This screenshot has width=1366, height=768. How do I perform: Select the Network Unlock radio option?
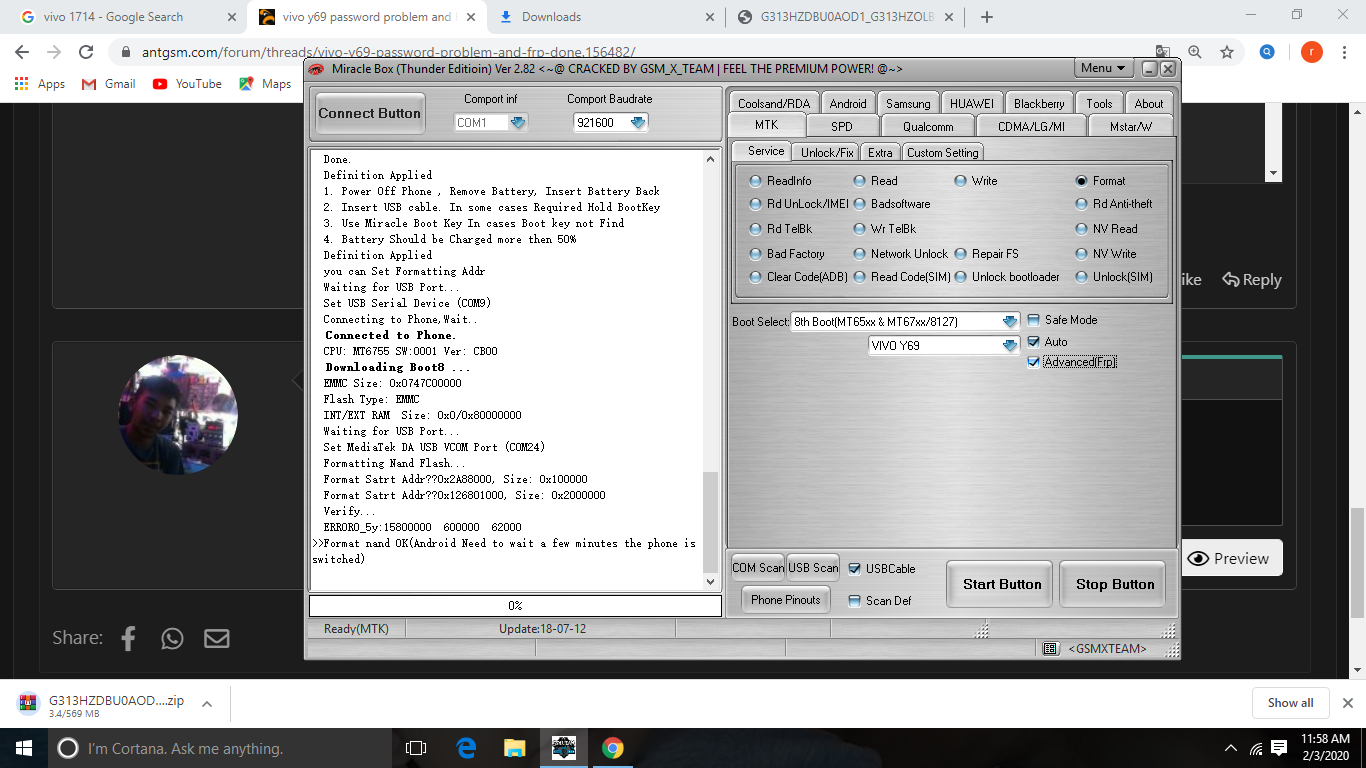click(860, 254)
